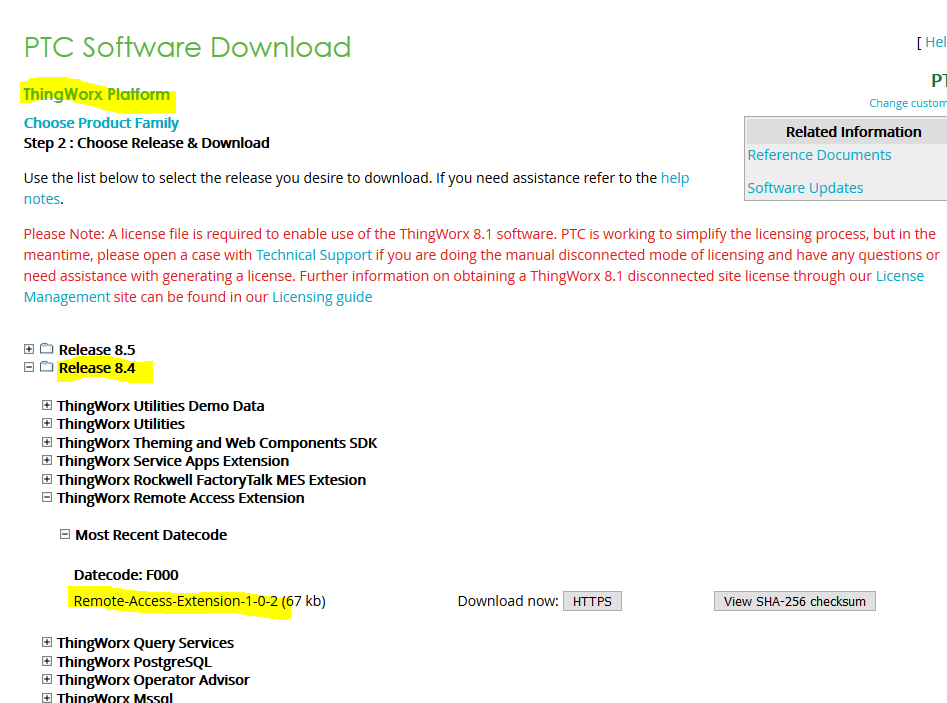Expand ThingWorx Utilities Demo Data
The width and height of the screenshot is (947, 703).
[47, 405]
